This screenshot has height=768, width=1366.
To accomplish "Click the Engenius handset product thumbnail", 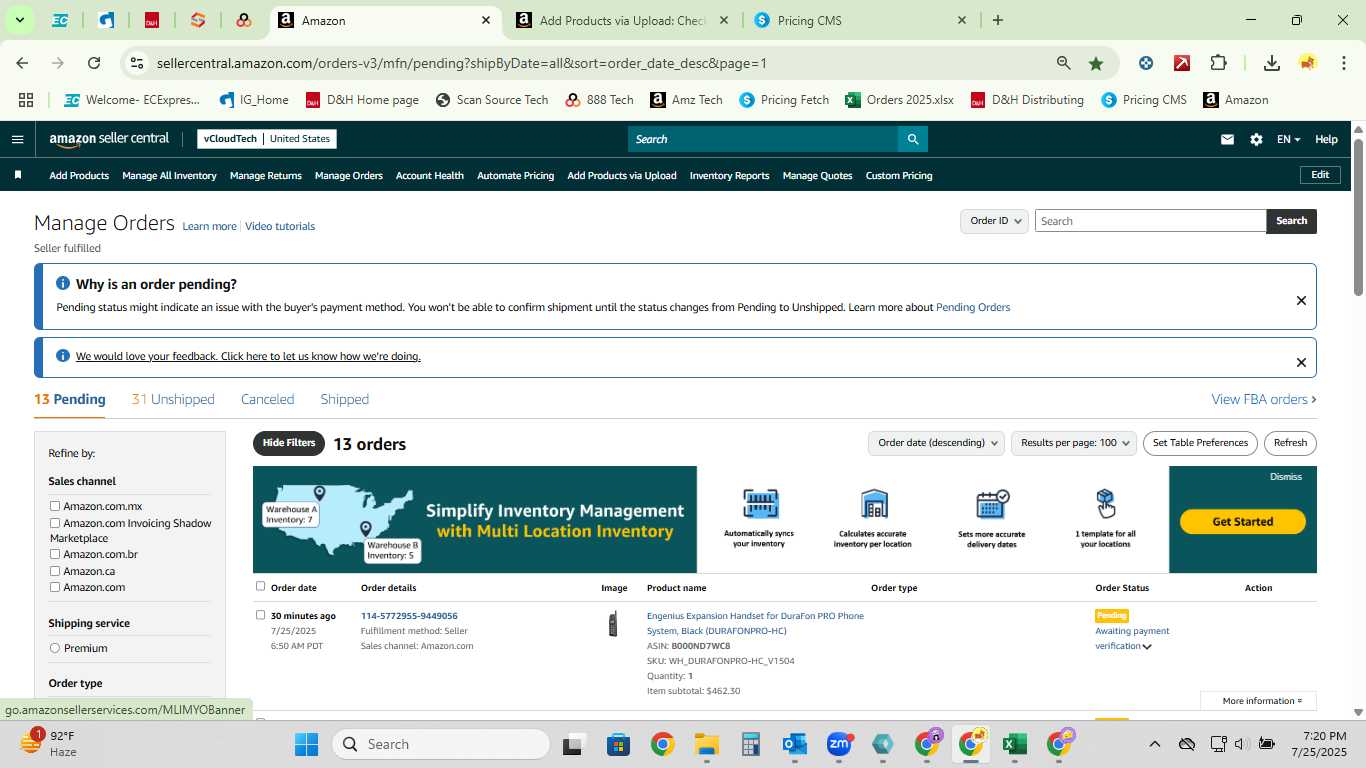I will click(x=613, y=624).
